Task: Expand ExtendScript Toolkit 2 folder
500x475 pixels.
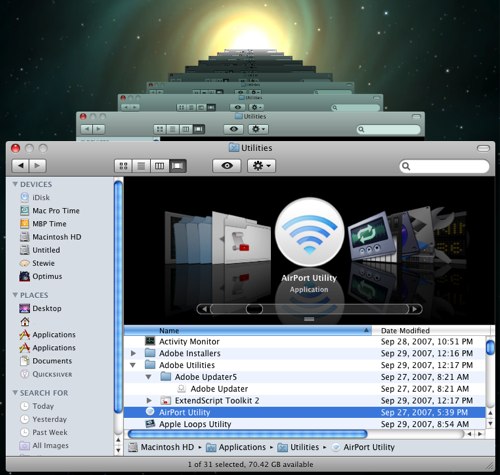Action: coord(149,400)
